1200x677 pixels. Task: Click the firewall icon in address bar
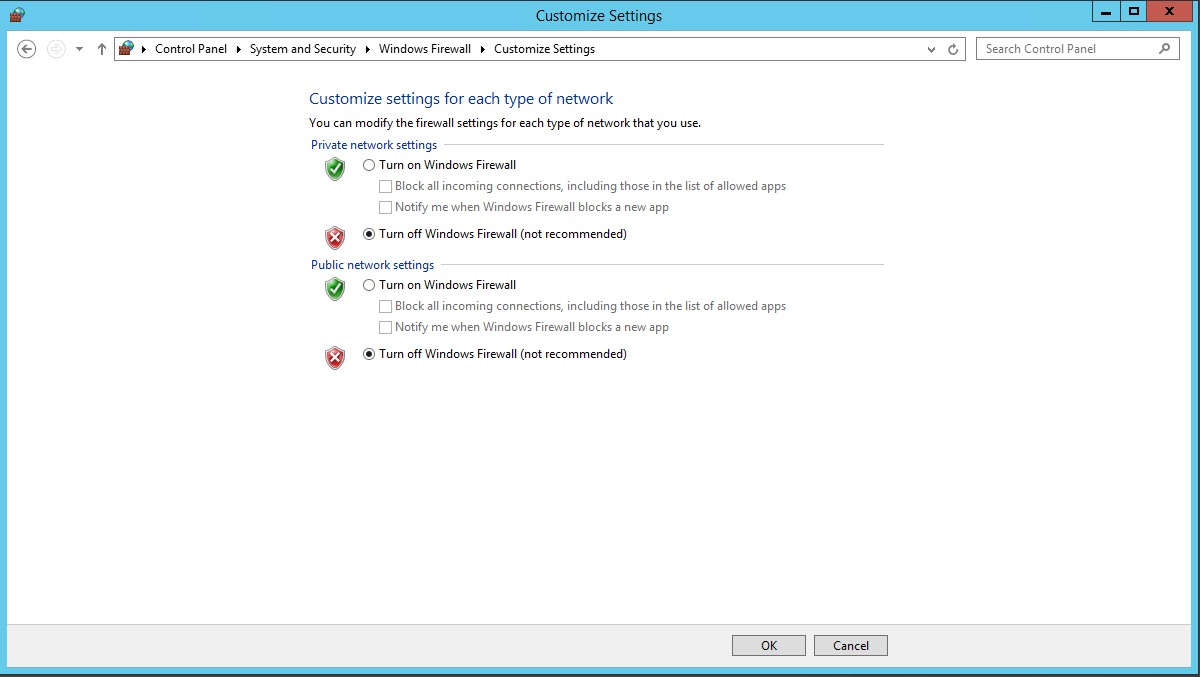[126, 48]
